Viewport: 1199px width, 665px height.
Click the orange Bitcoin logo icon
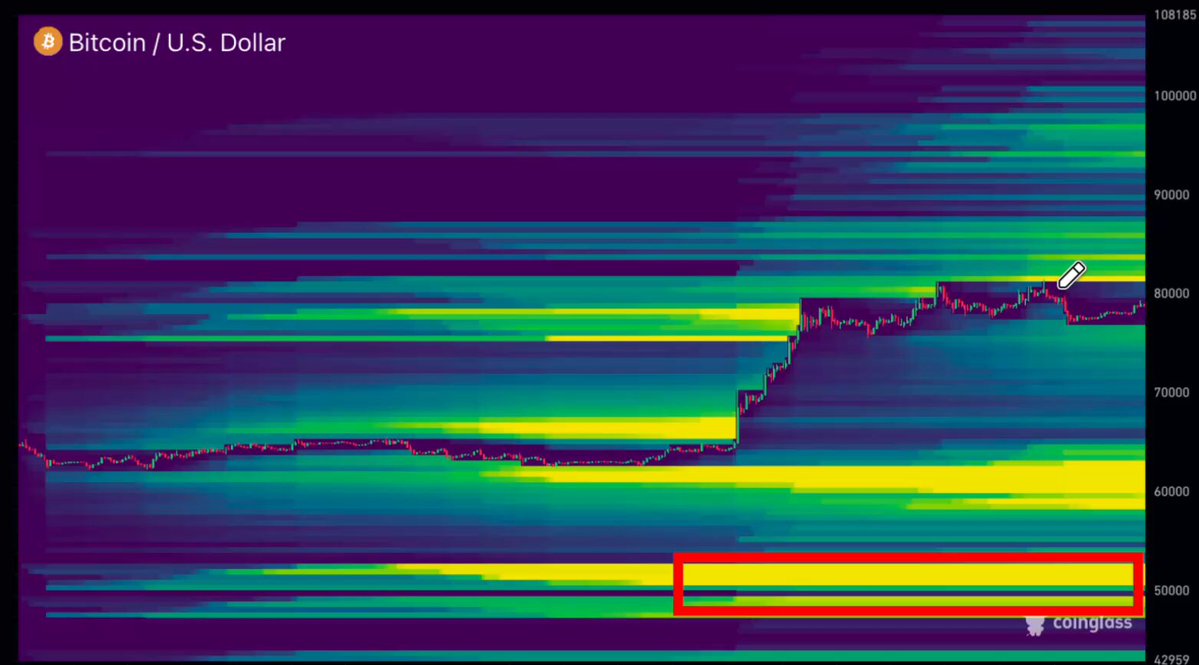(47, 42)
